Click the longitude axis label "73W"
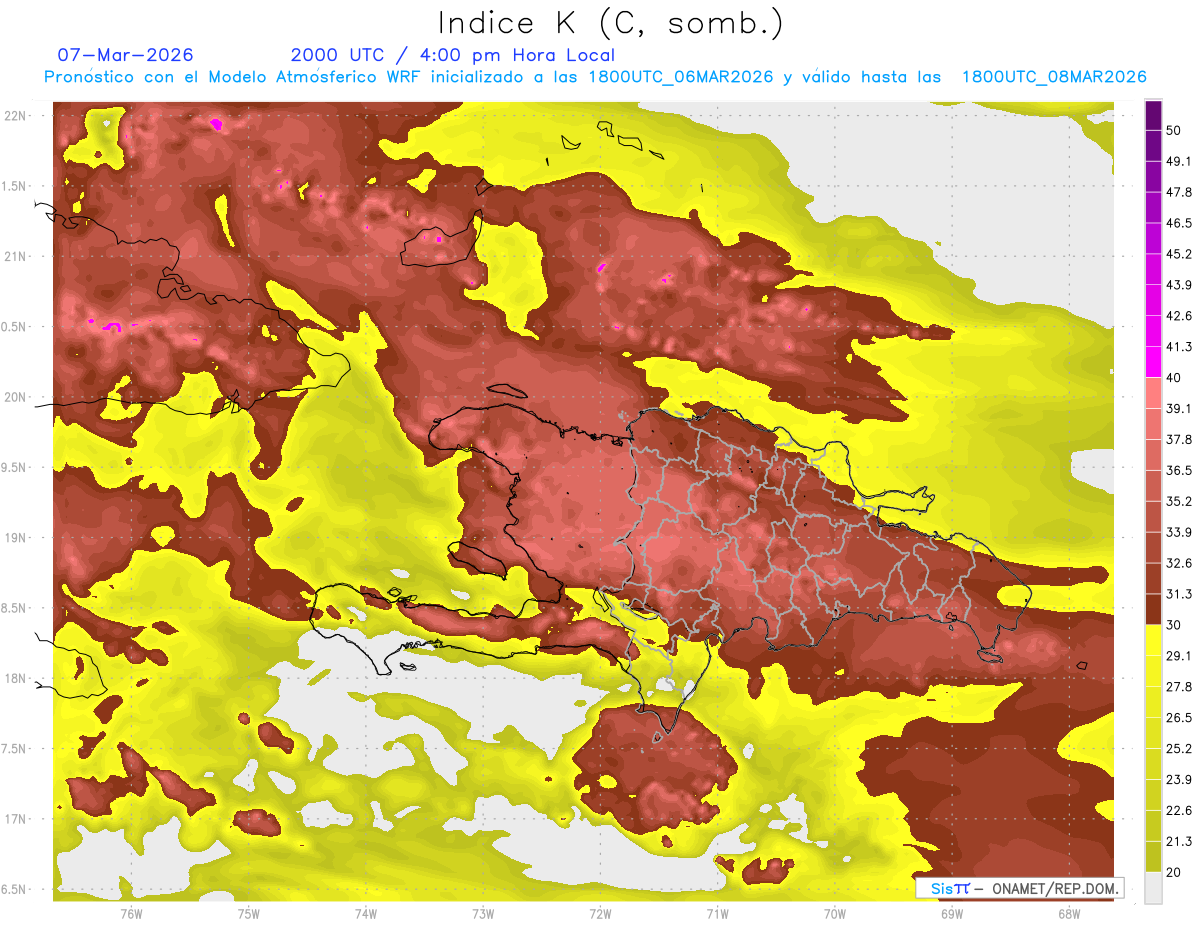This screenshot has width=1200, height=927. pyautogui.click(x=483, y=914)
